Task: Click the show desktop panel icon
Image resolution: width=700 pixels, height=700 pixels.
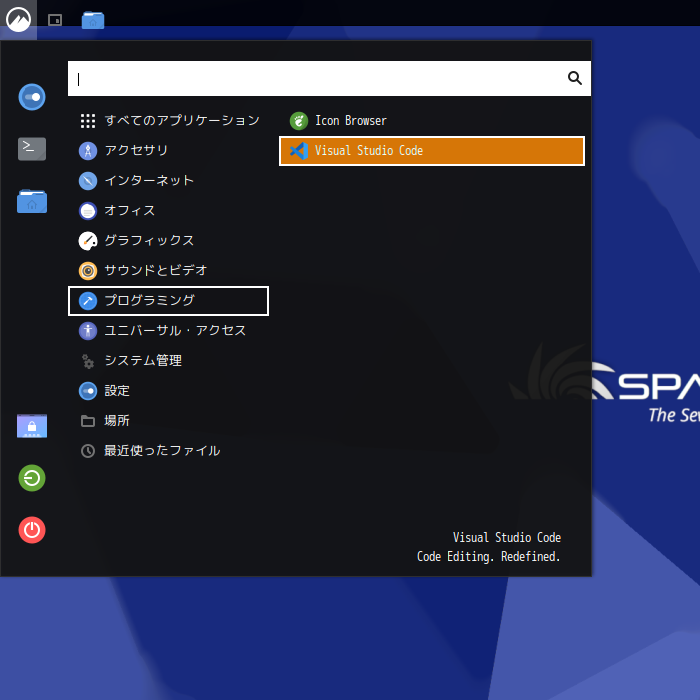Action: click(55, 20)
